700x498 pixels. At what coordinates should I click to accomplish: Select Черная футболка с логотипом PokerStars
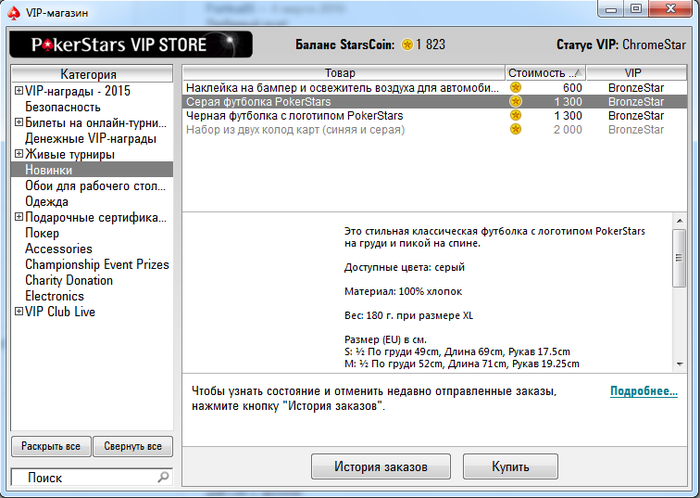434,116
